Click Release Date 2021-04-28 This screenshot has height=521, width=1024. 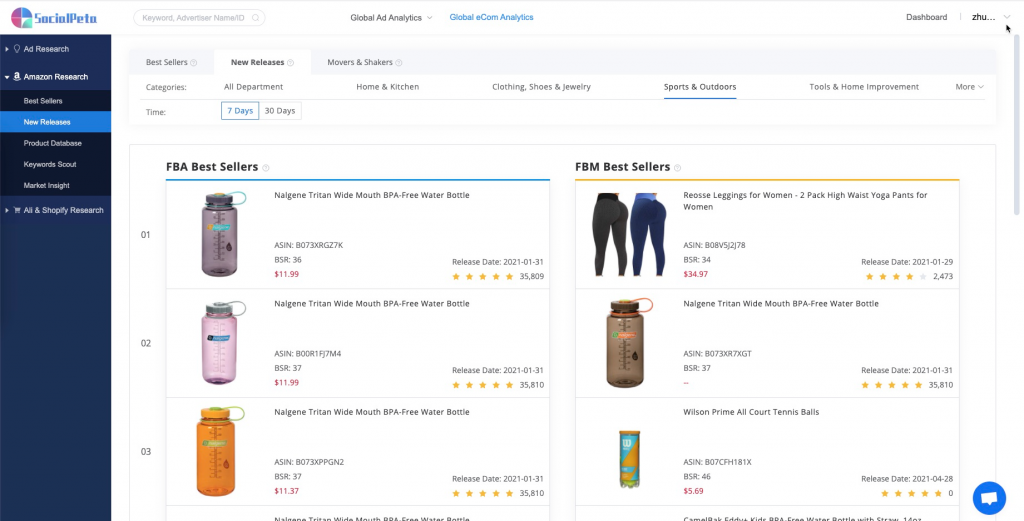907,479
